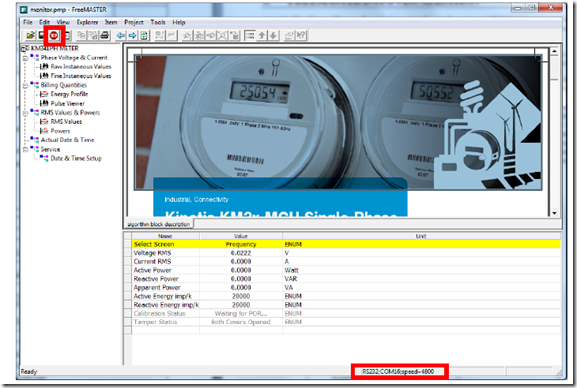Collapse the RMS Values & Powers node
Screen dimensions: 577x388
pyautogui.click(x=25, y=113)
